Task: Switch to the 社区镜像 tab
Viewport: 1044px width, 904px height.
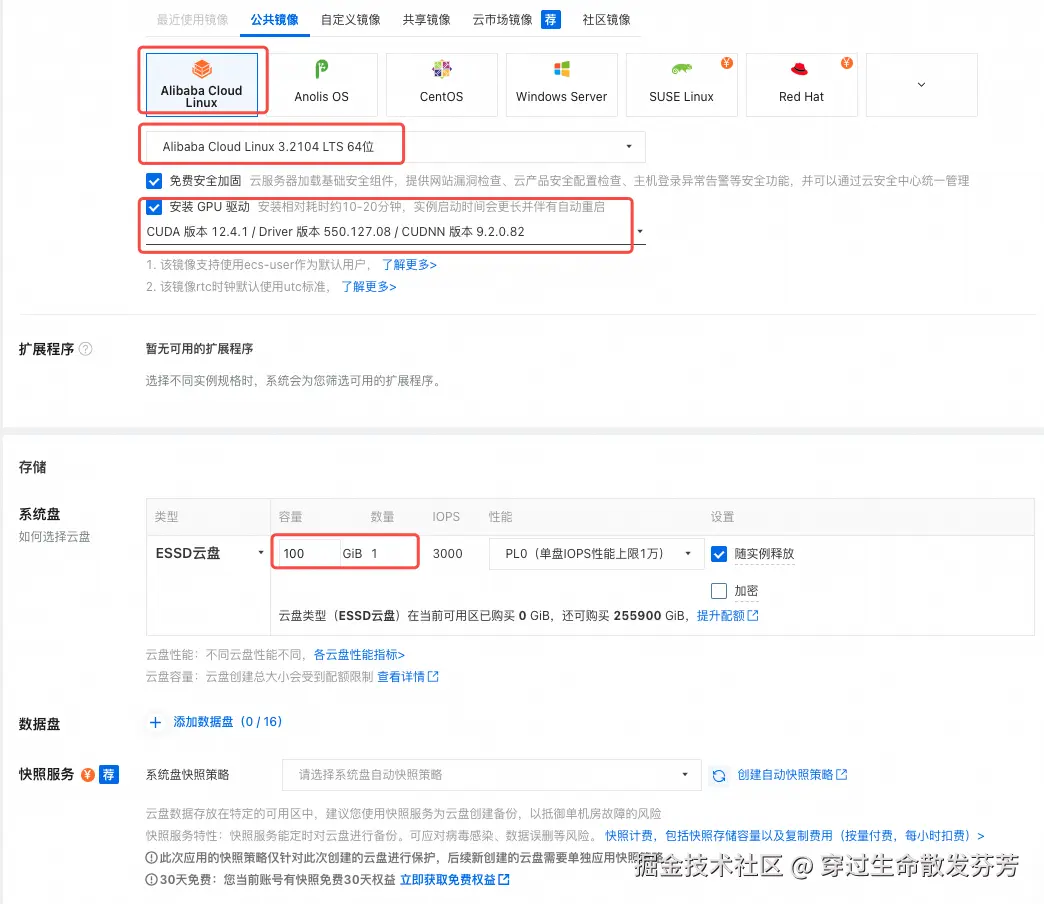Action: tap(606, 19)
